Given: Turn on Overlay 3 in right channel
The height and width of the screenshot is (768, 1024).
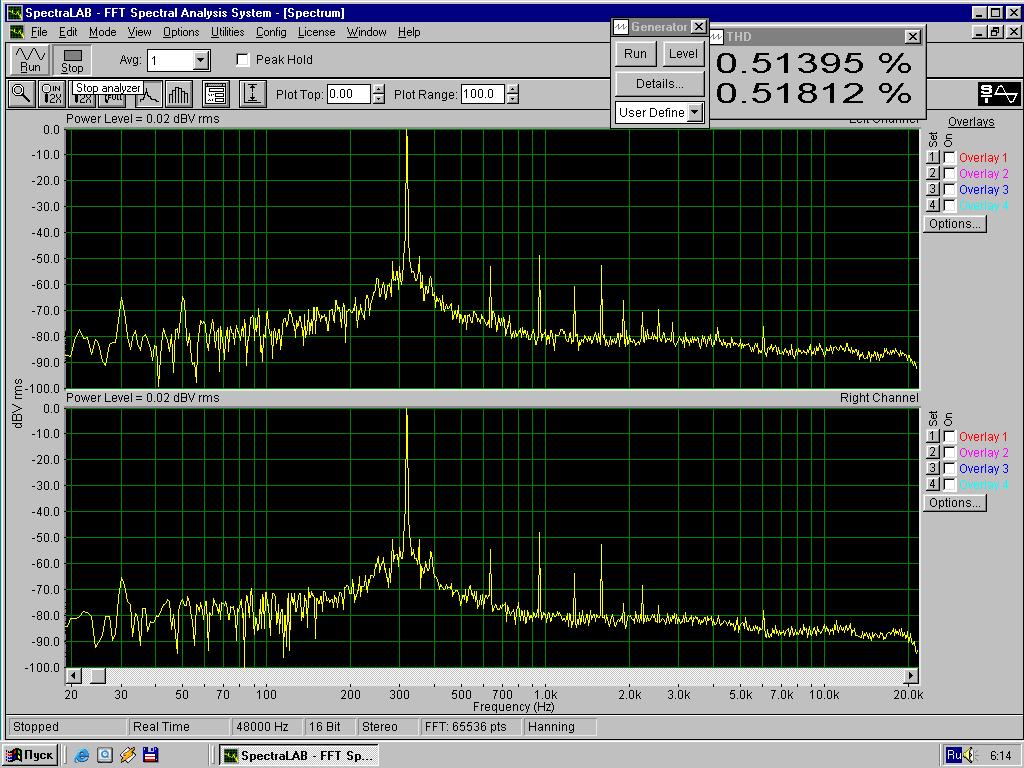Looking at the screenshot, I should coord(949,469).
